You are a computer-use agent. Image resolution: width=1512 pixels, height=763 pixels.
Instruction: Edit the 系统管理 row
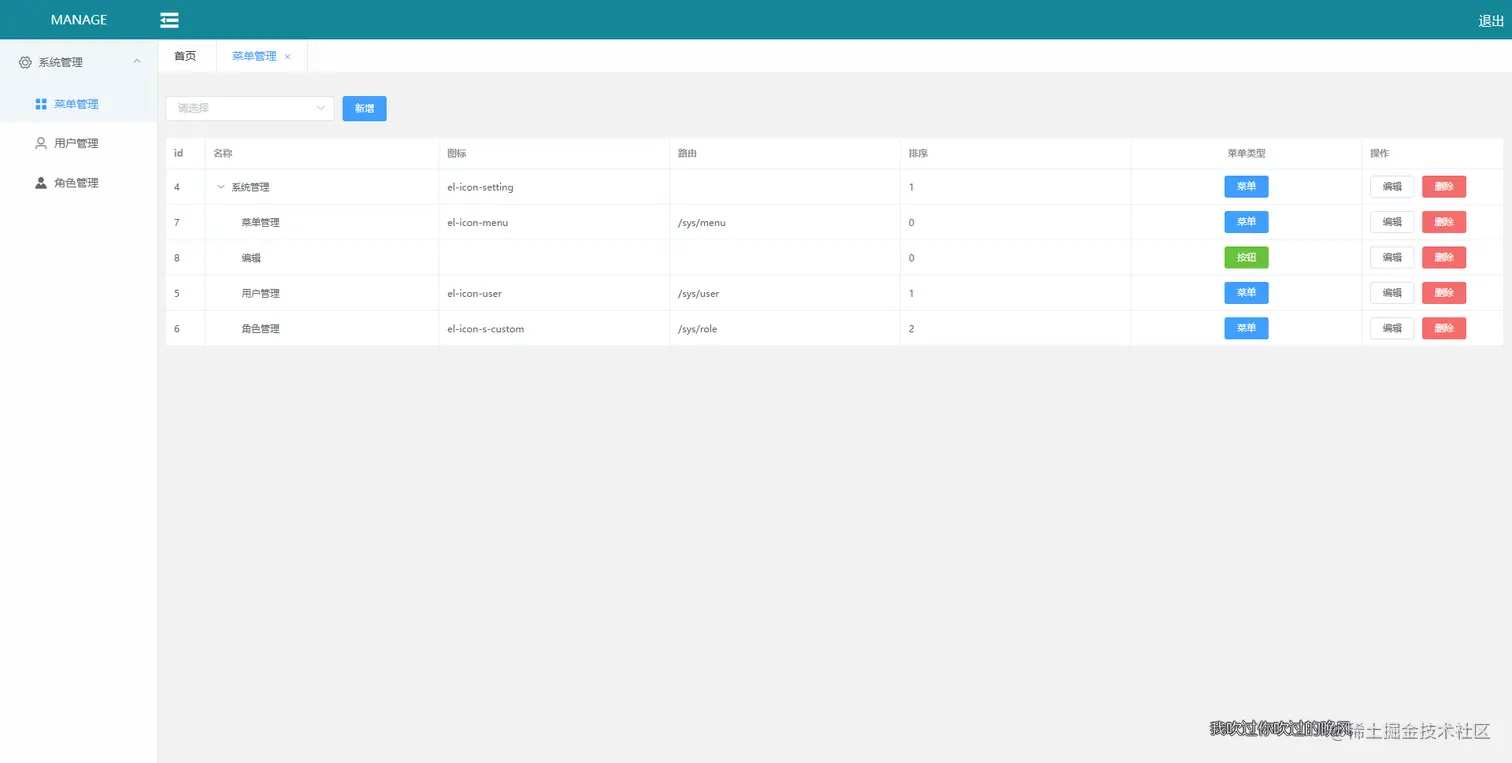1392,186
